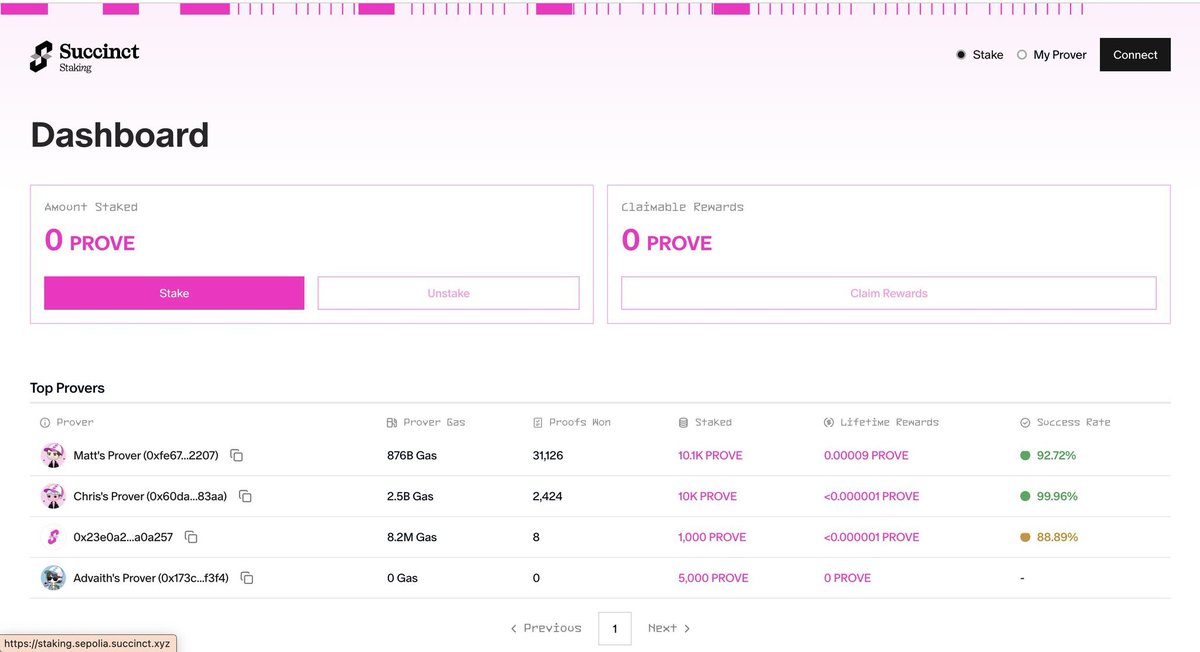1200x652 pixels.
Task: Open Advaith's Prover (0x173c...f3f4) row
Action: point(600,578)
